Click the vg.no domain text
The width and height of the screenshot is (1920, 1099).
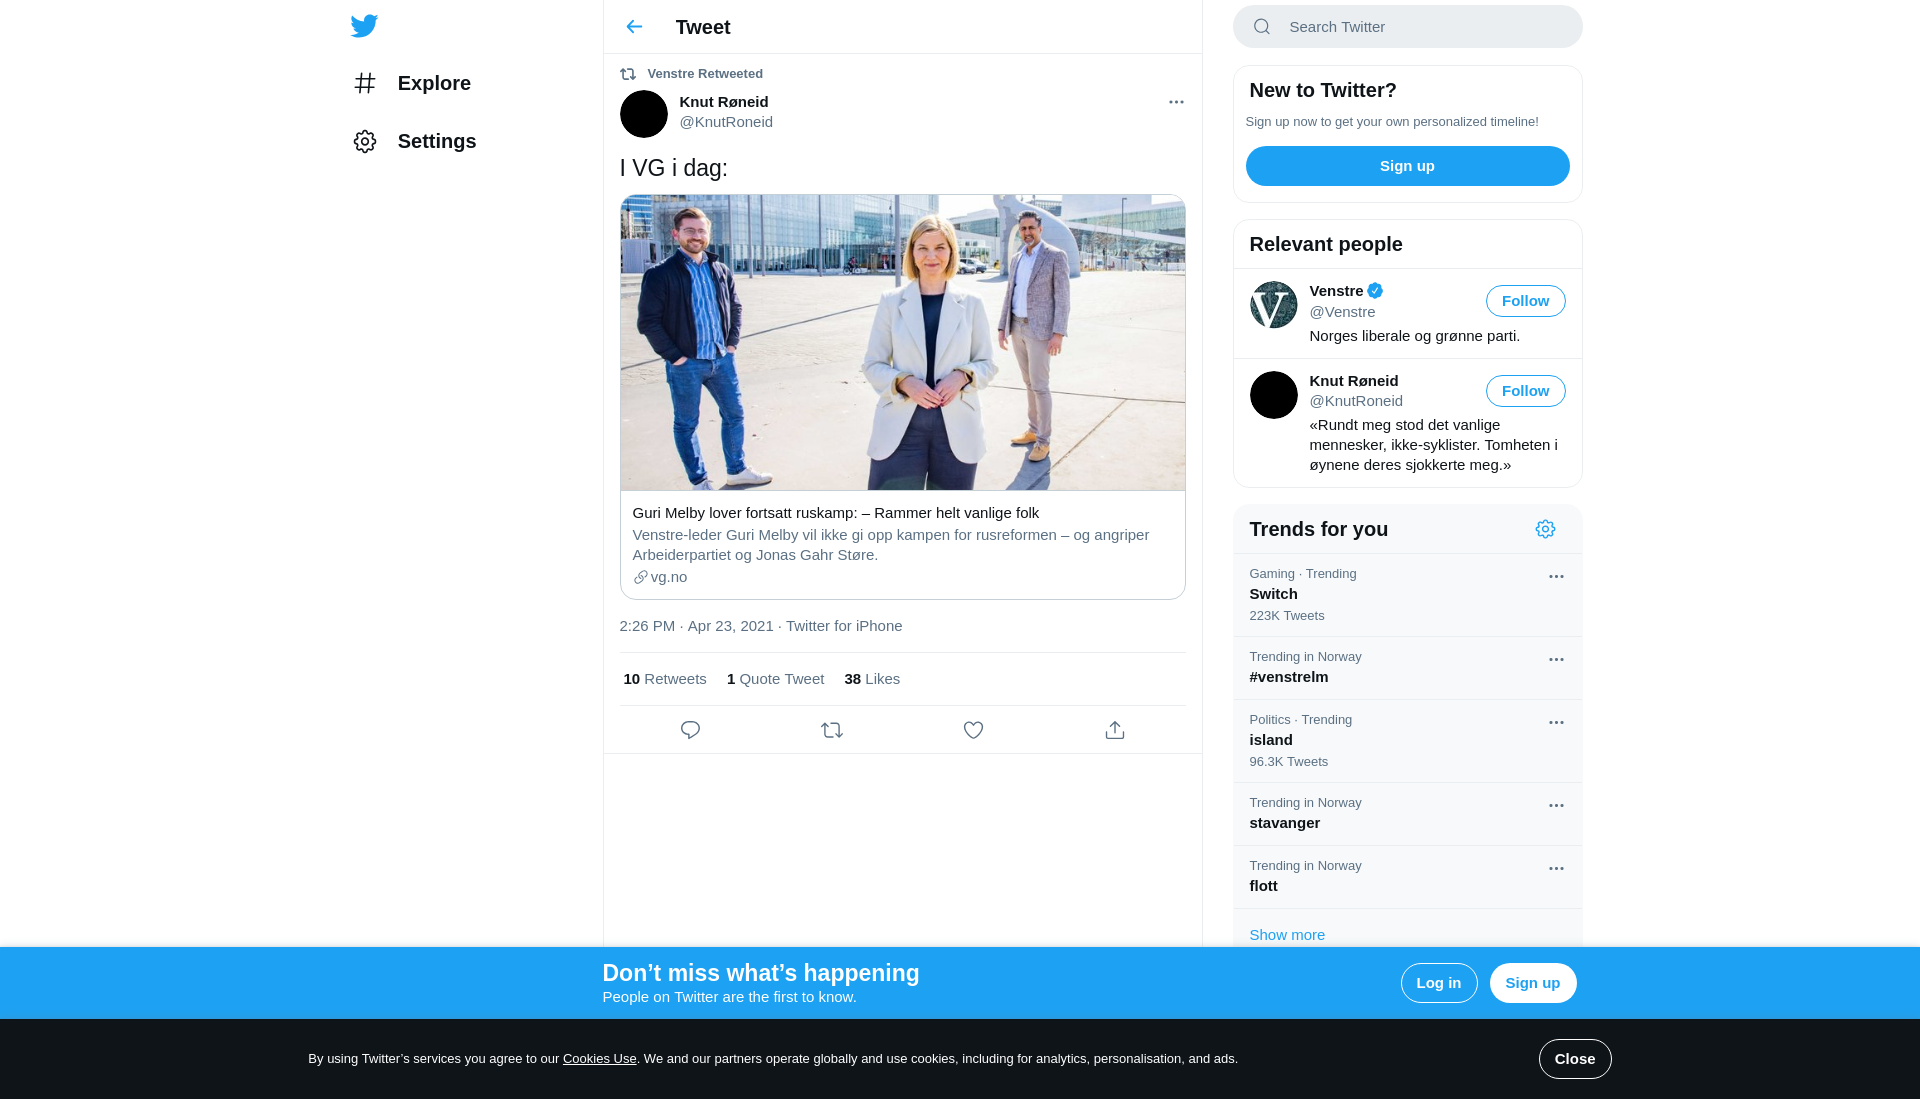tap(669, 577)
